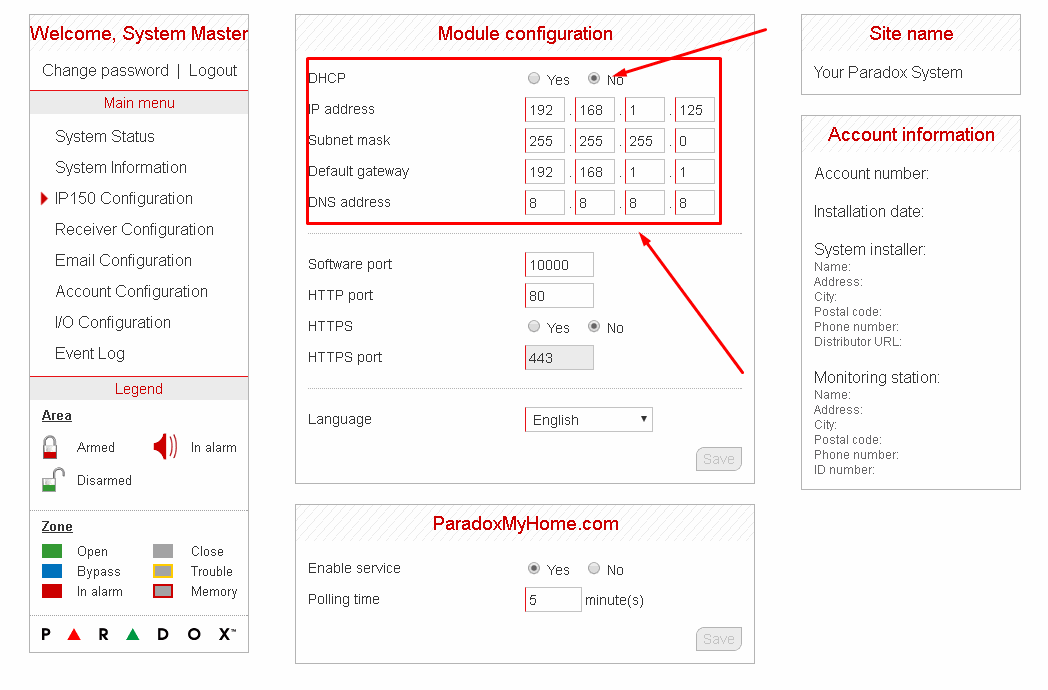
Task: Click the Change password link
Action: point(105,70)
